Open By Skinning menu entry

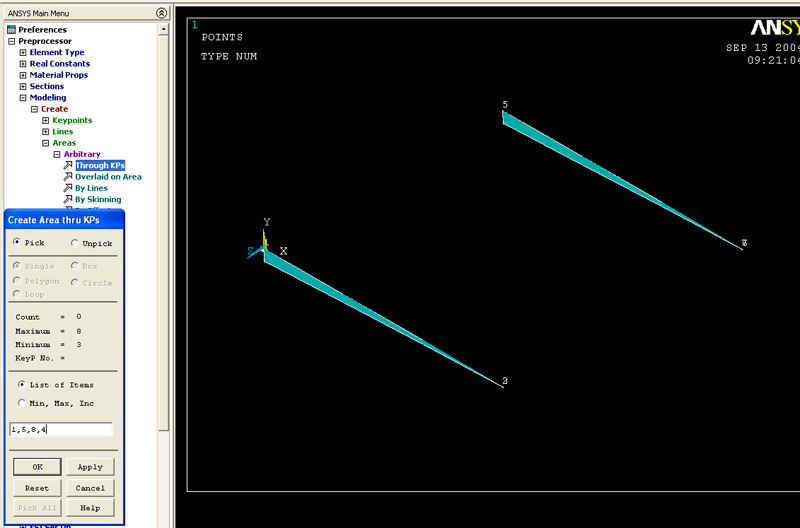[x=98, y=199]
